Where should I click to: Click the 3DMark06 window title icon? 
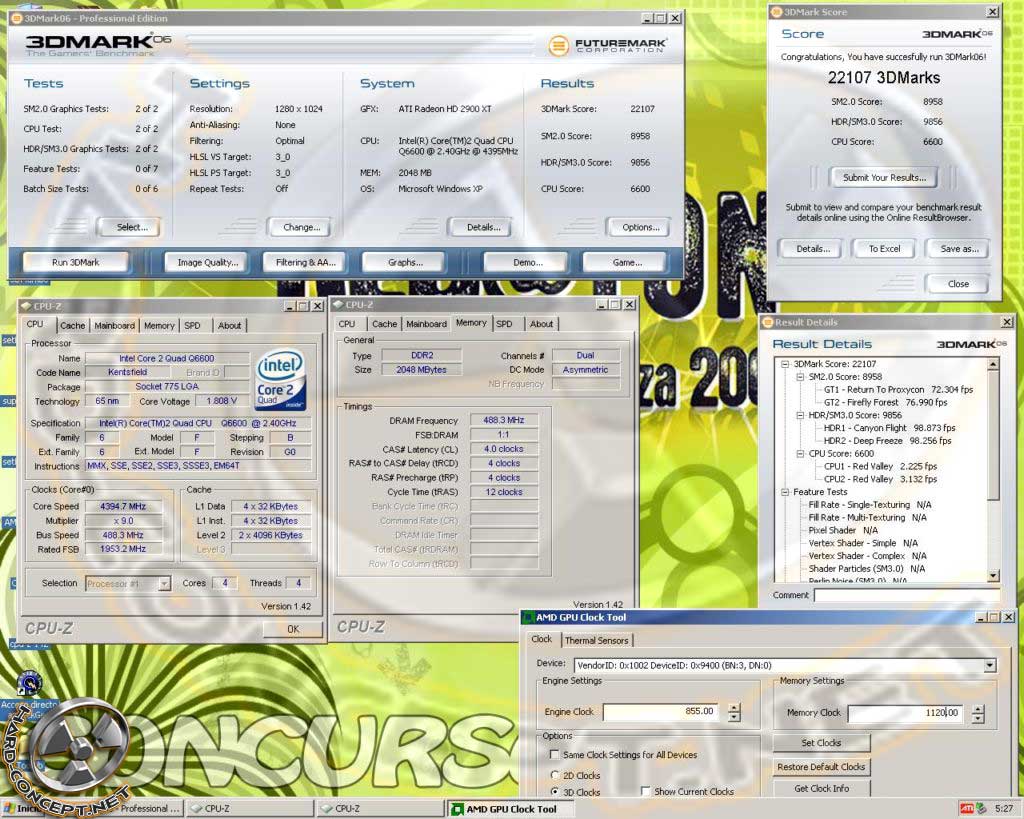17,18
